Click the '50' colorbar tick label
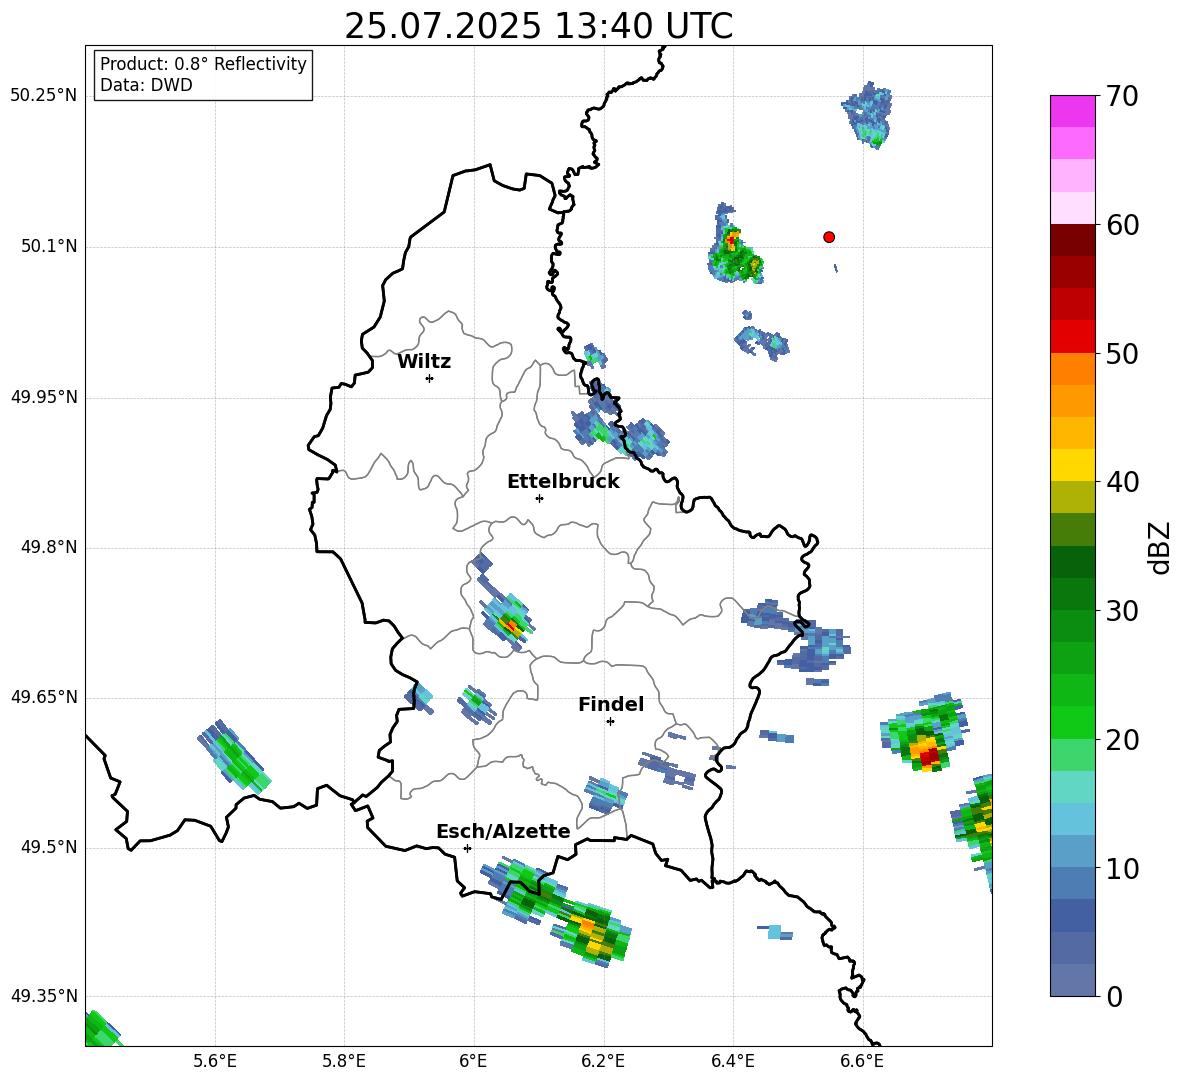The image size is (1184, 1081). (x=1122, y=353)
